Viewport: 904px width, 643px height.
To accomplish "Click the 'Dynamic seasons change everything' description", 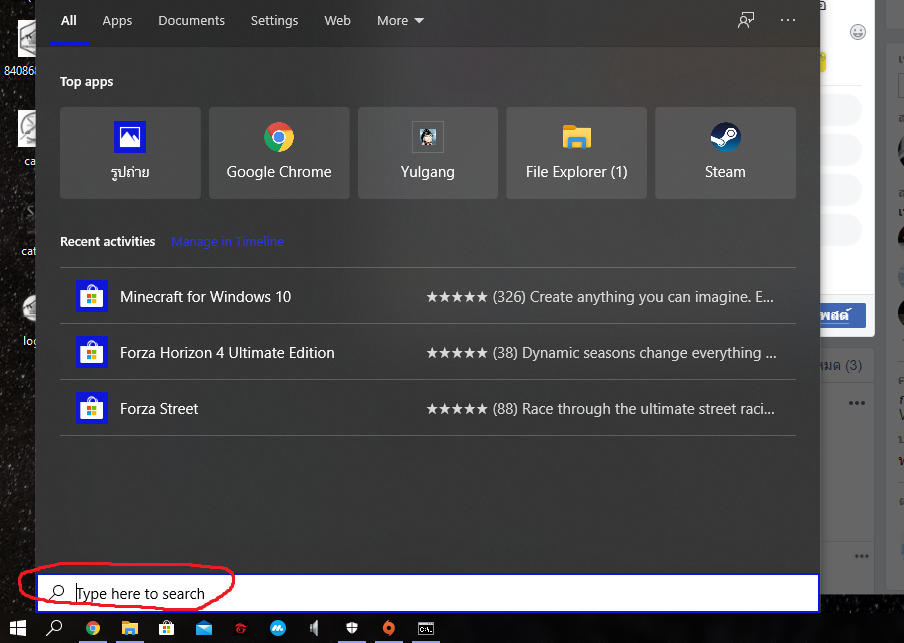I will 649,352.
